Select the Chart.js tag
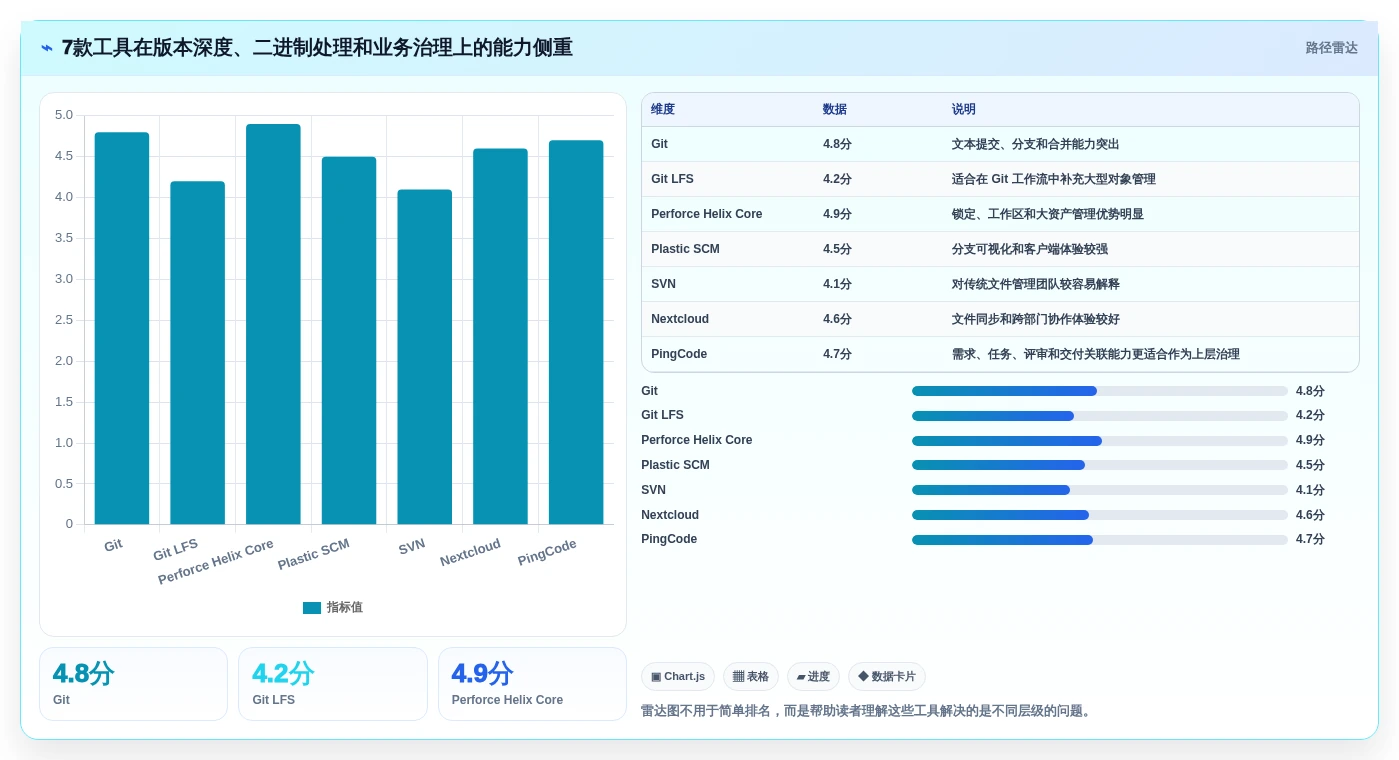Image resolution: width=1399 pixels, height=760 pixels. pyautogui.click(x=678, y=676)
